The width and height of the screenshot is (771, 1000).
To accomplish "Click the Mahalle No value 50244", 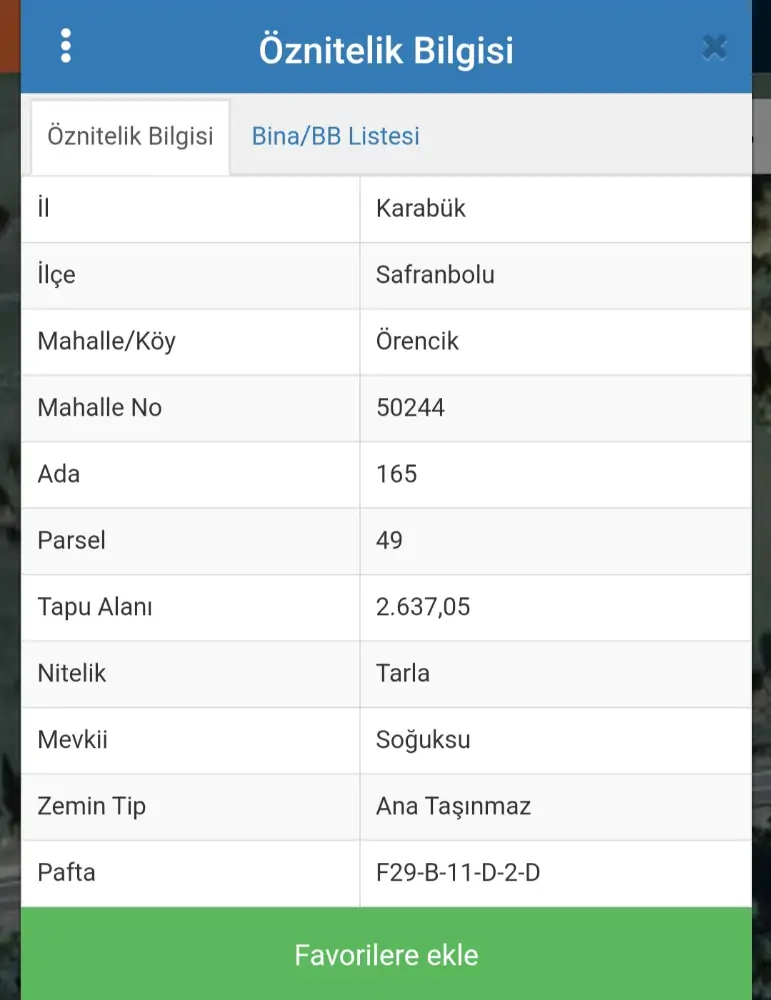I will 410,408.
